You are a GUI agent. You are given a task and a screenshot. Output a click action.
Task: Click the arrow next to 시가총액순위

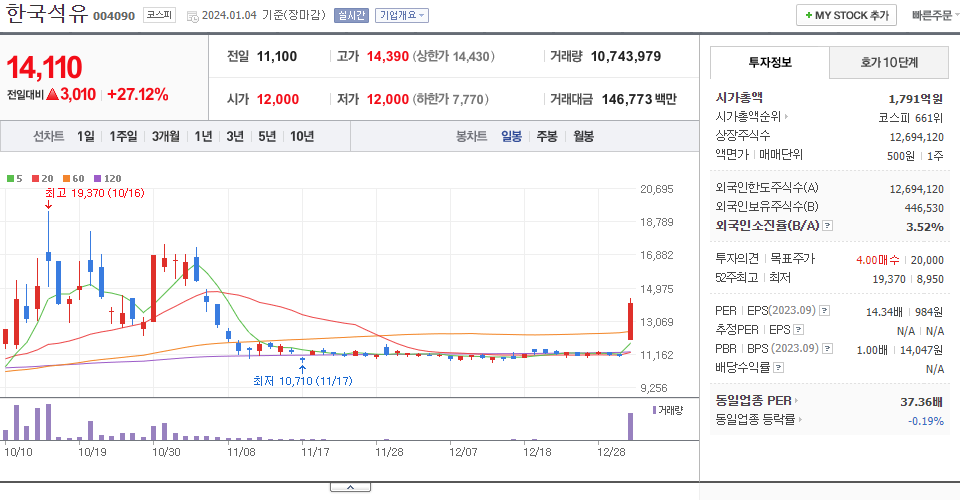click(786, 116)
